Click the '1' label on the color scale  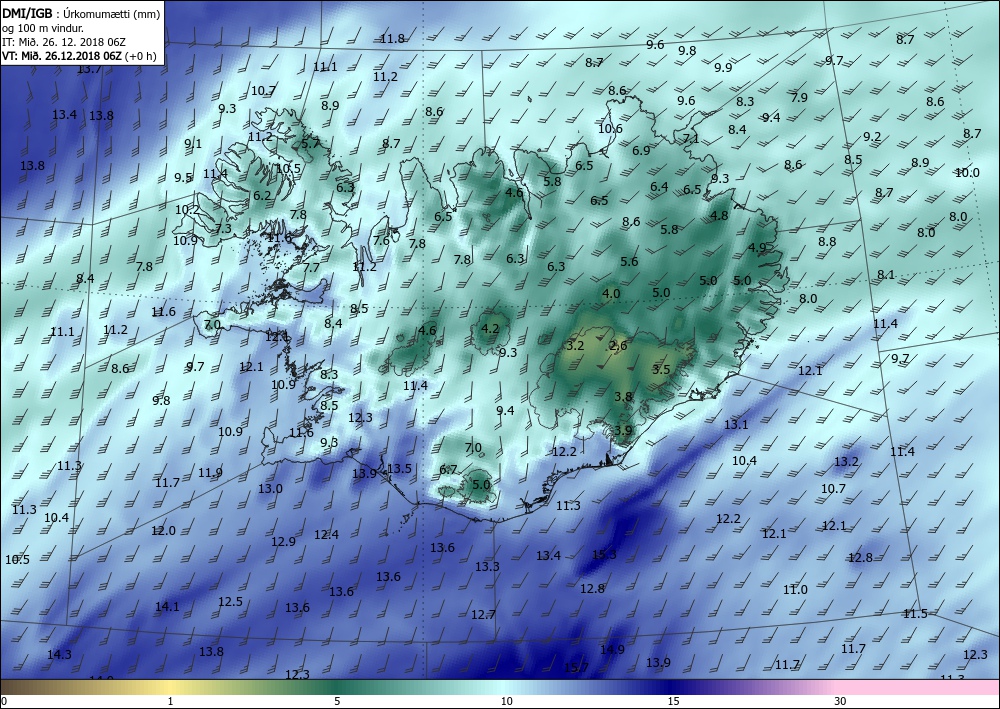170,702
